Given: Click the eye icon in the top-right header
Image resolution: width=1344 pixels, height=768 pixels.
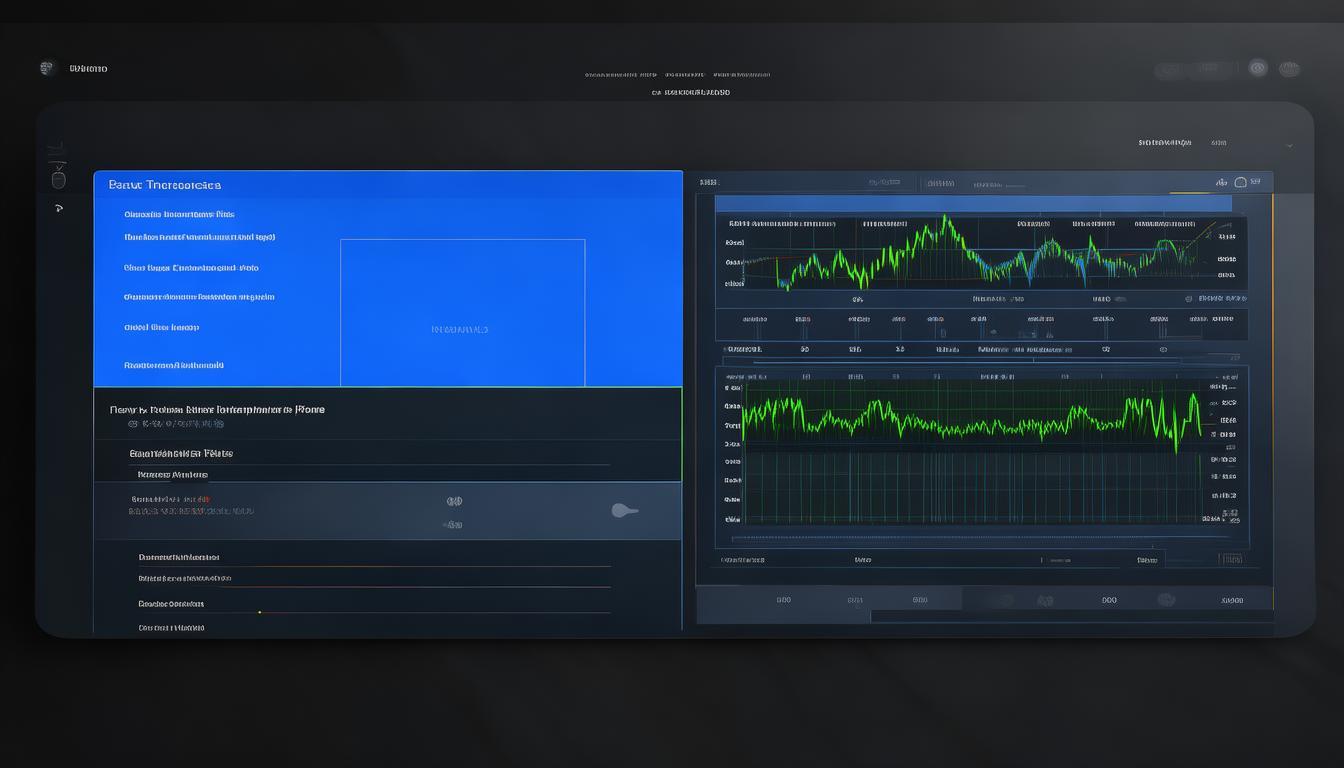Looking at the screenshot, I should tap(1258, 68).
